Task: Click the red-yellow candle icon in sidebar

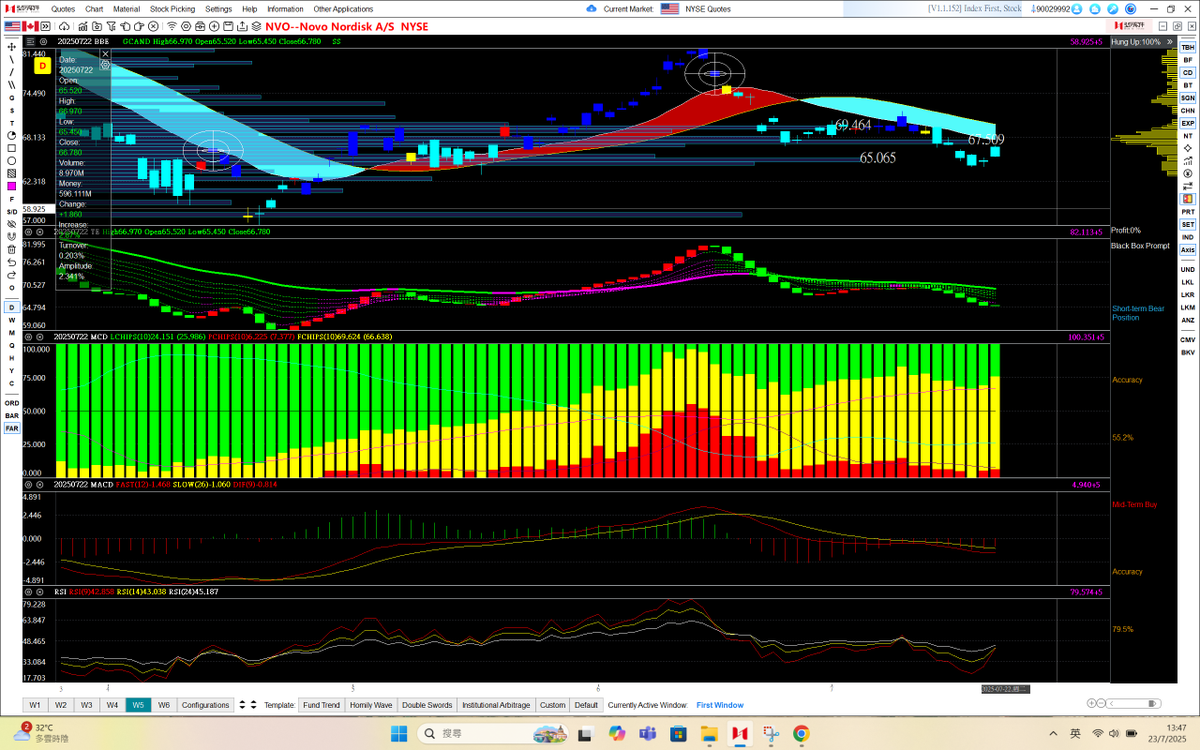Action: coord(1187,199)
